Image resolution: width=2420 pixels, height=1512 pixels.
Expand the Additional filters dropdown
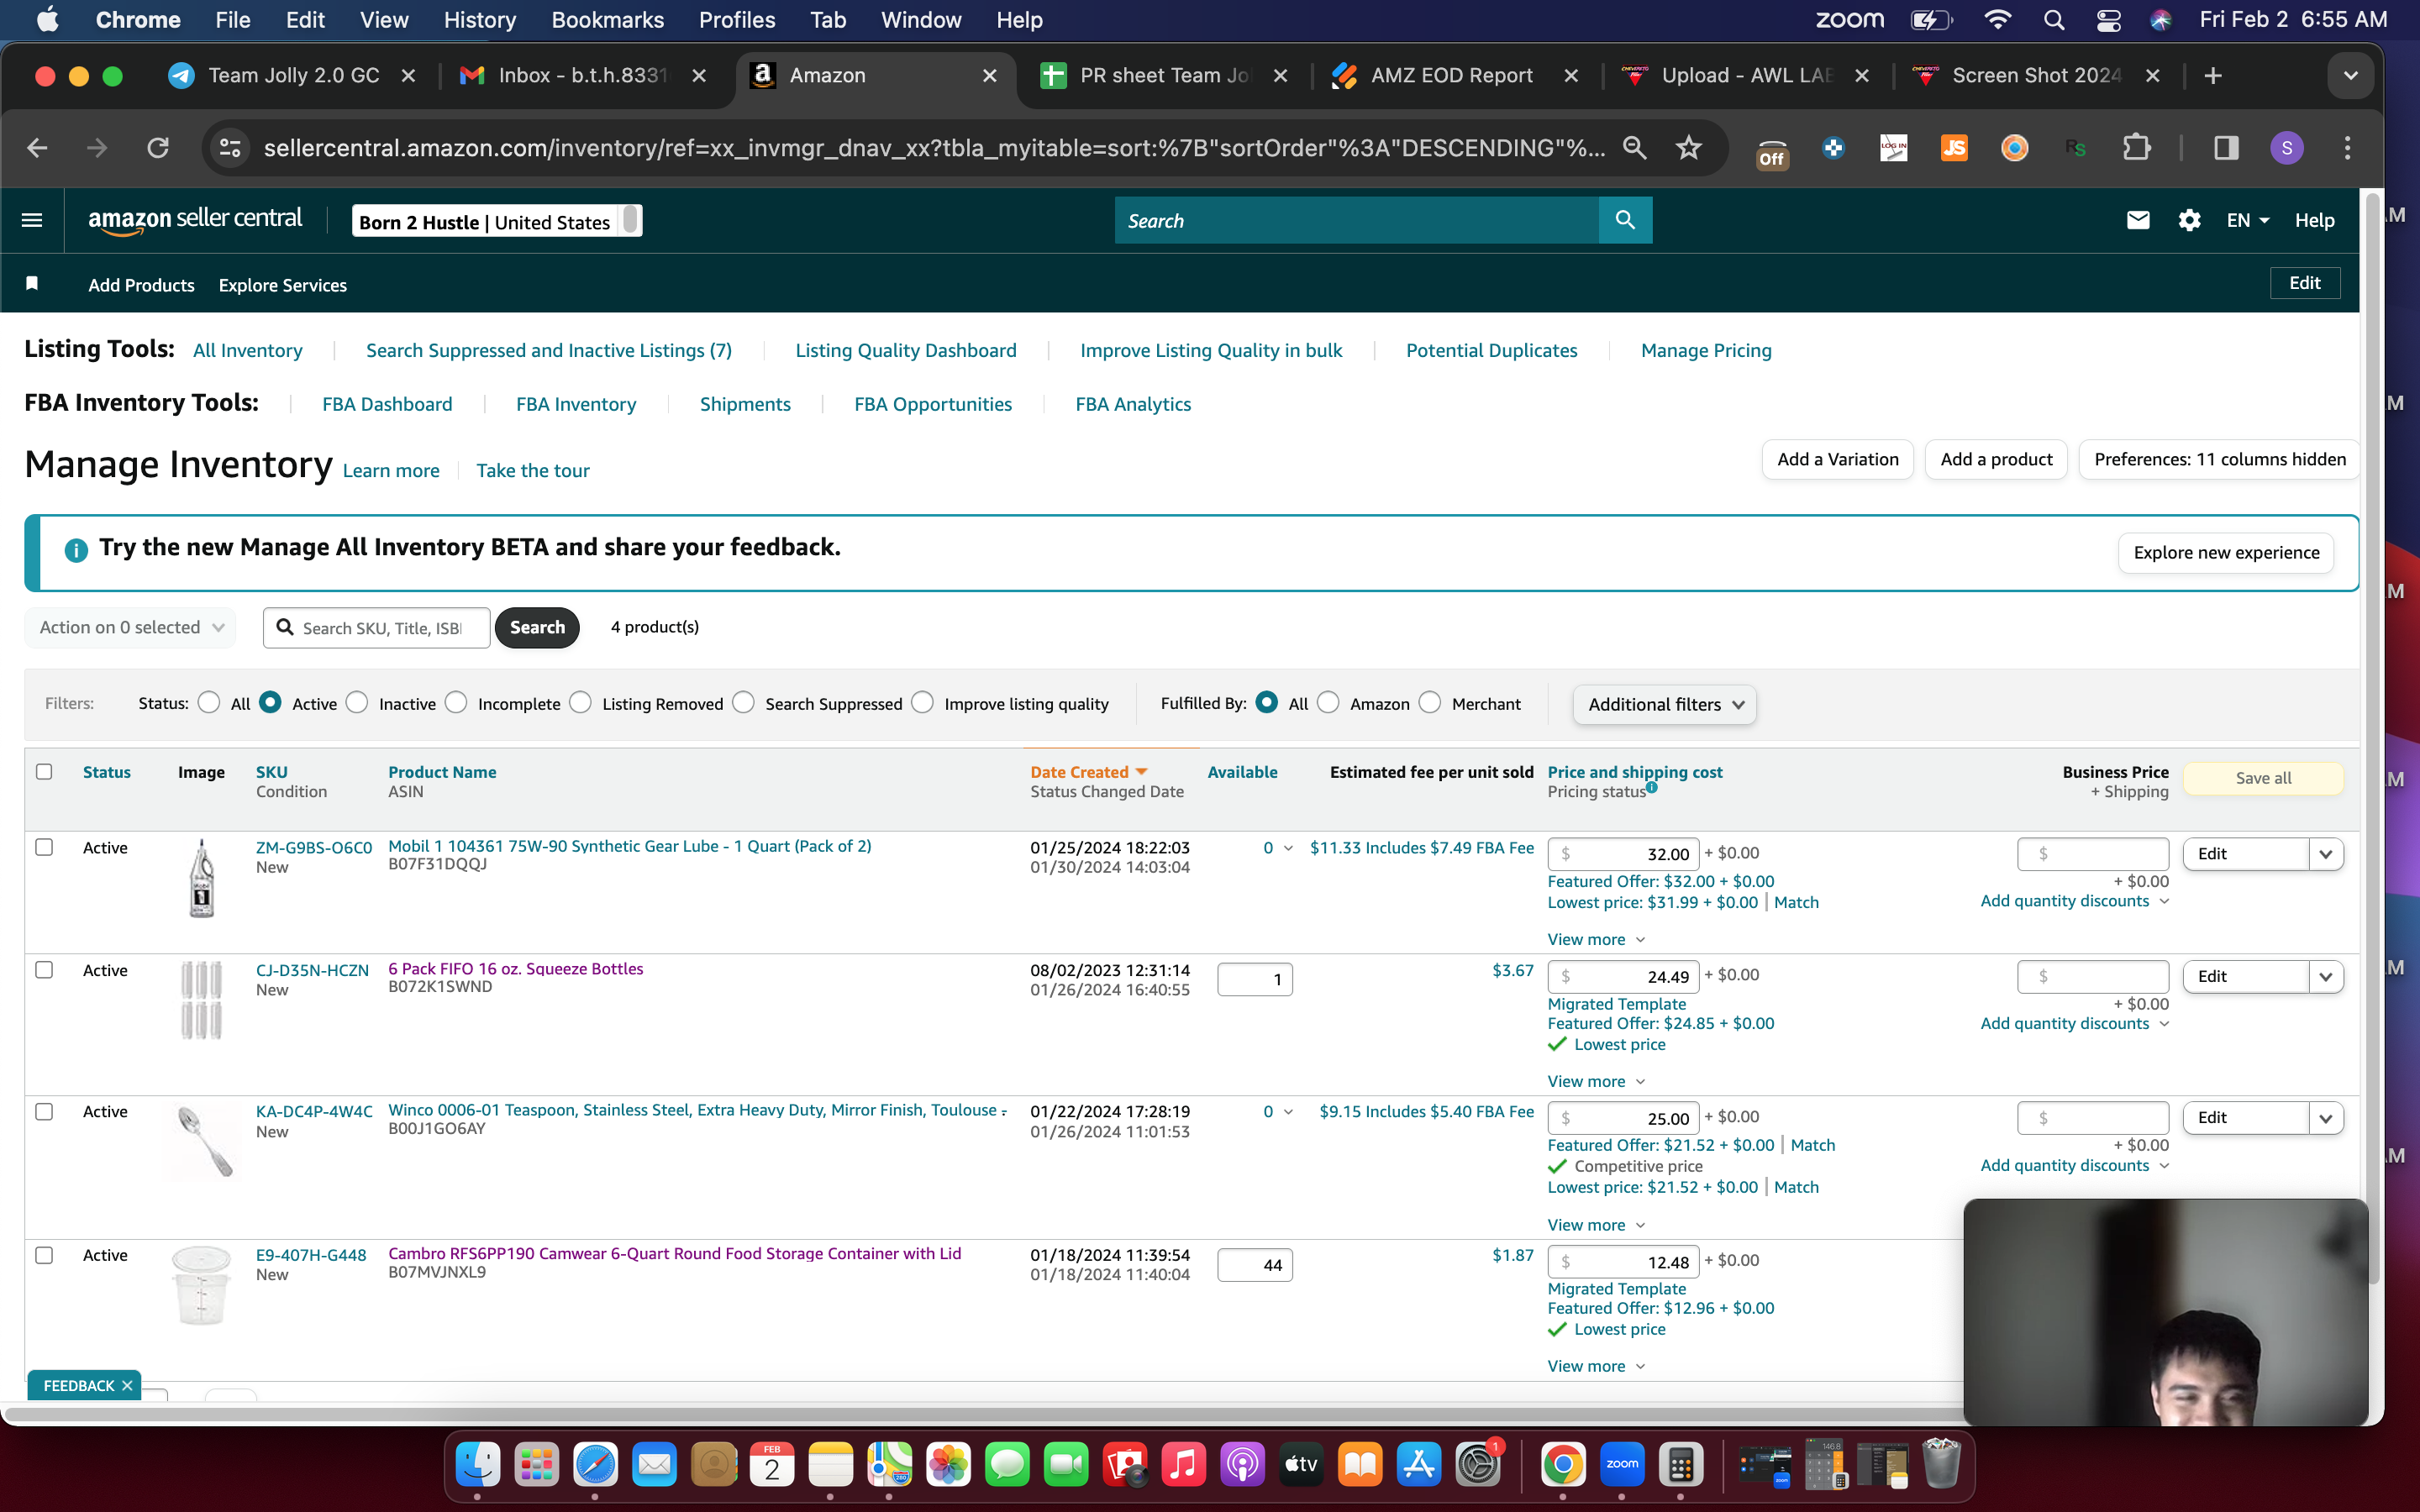click(1664, 704)
